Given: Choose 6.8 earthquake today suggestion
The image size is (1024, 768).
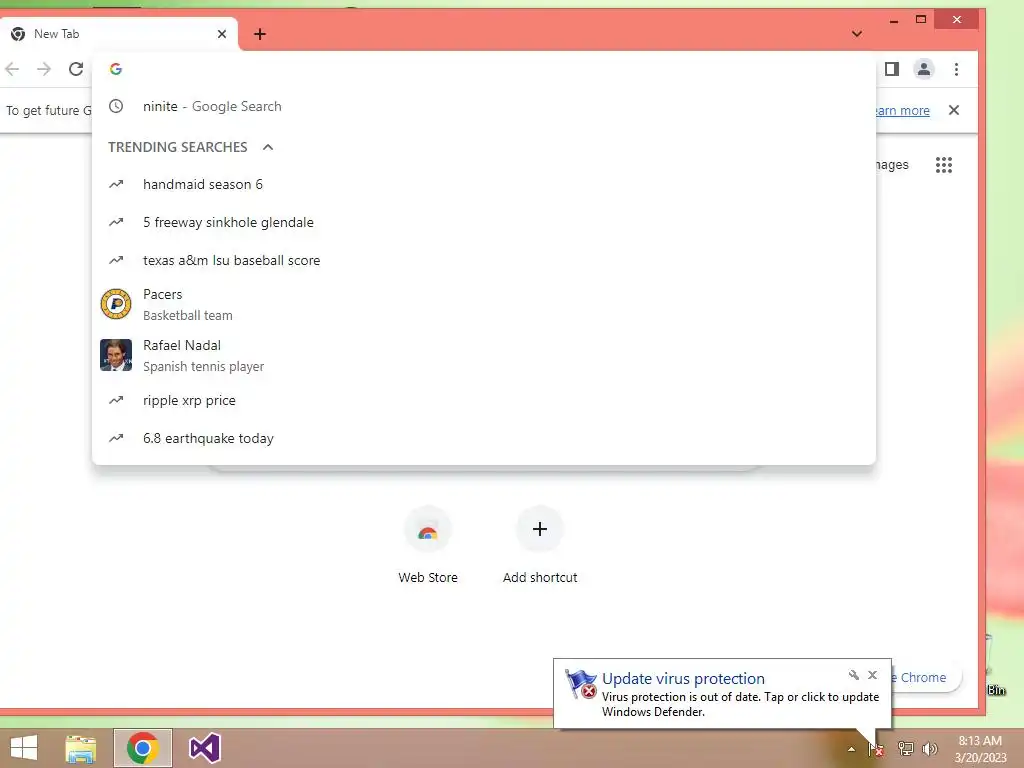Looking at the screenshot, I should [x=483, y=438].
